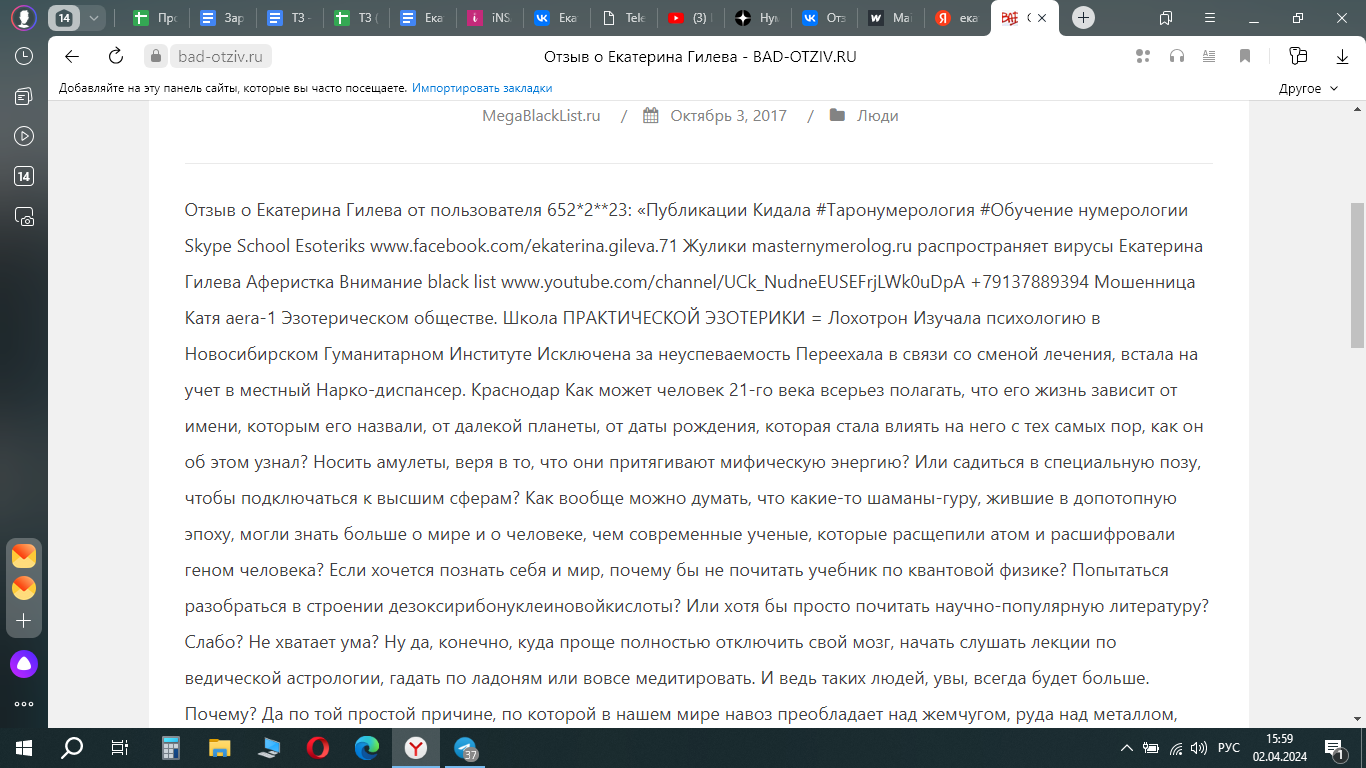Image resolution: width=1366 pixels, height=768 pixels.
Task: Open the sidebar video play icon
Action: [x=24, y=137]
